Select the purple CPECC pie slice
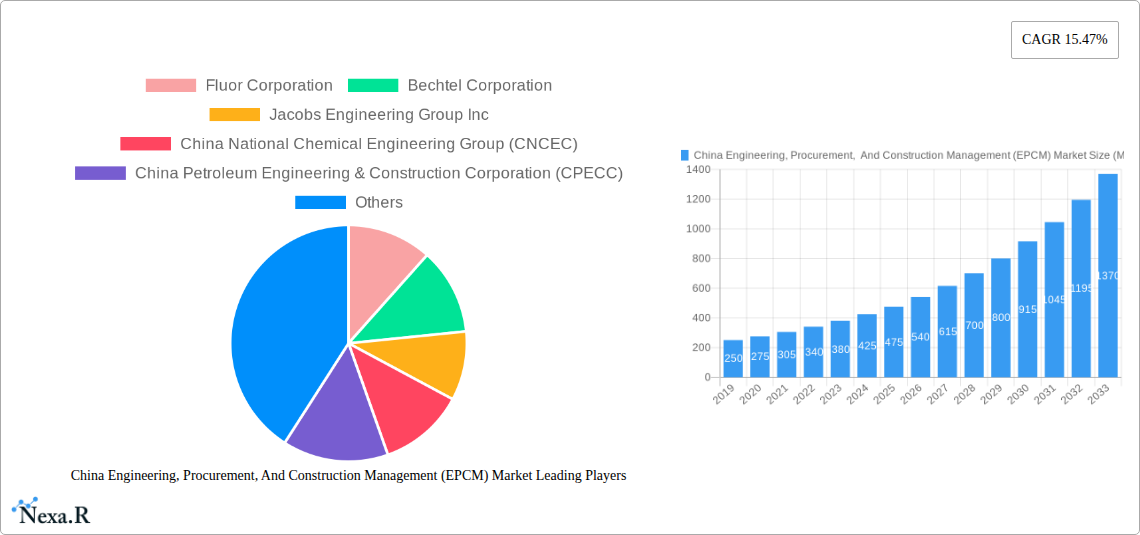The image size is (1140, 535). point(330,415)
